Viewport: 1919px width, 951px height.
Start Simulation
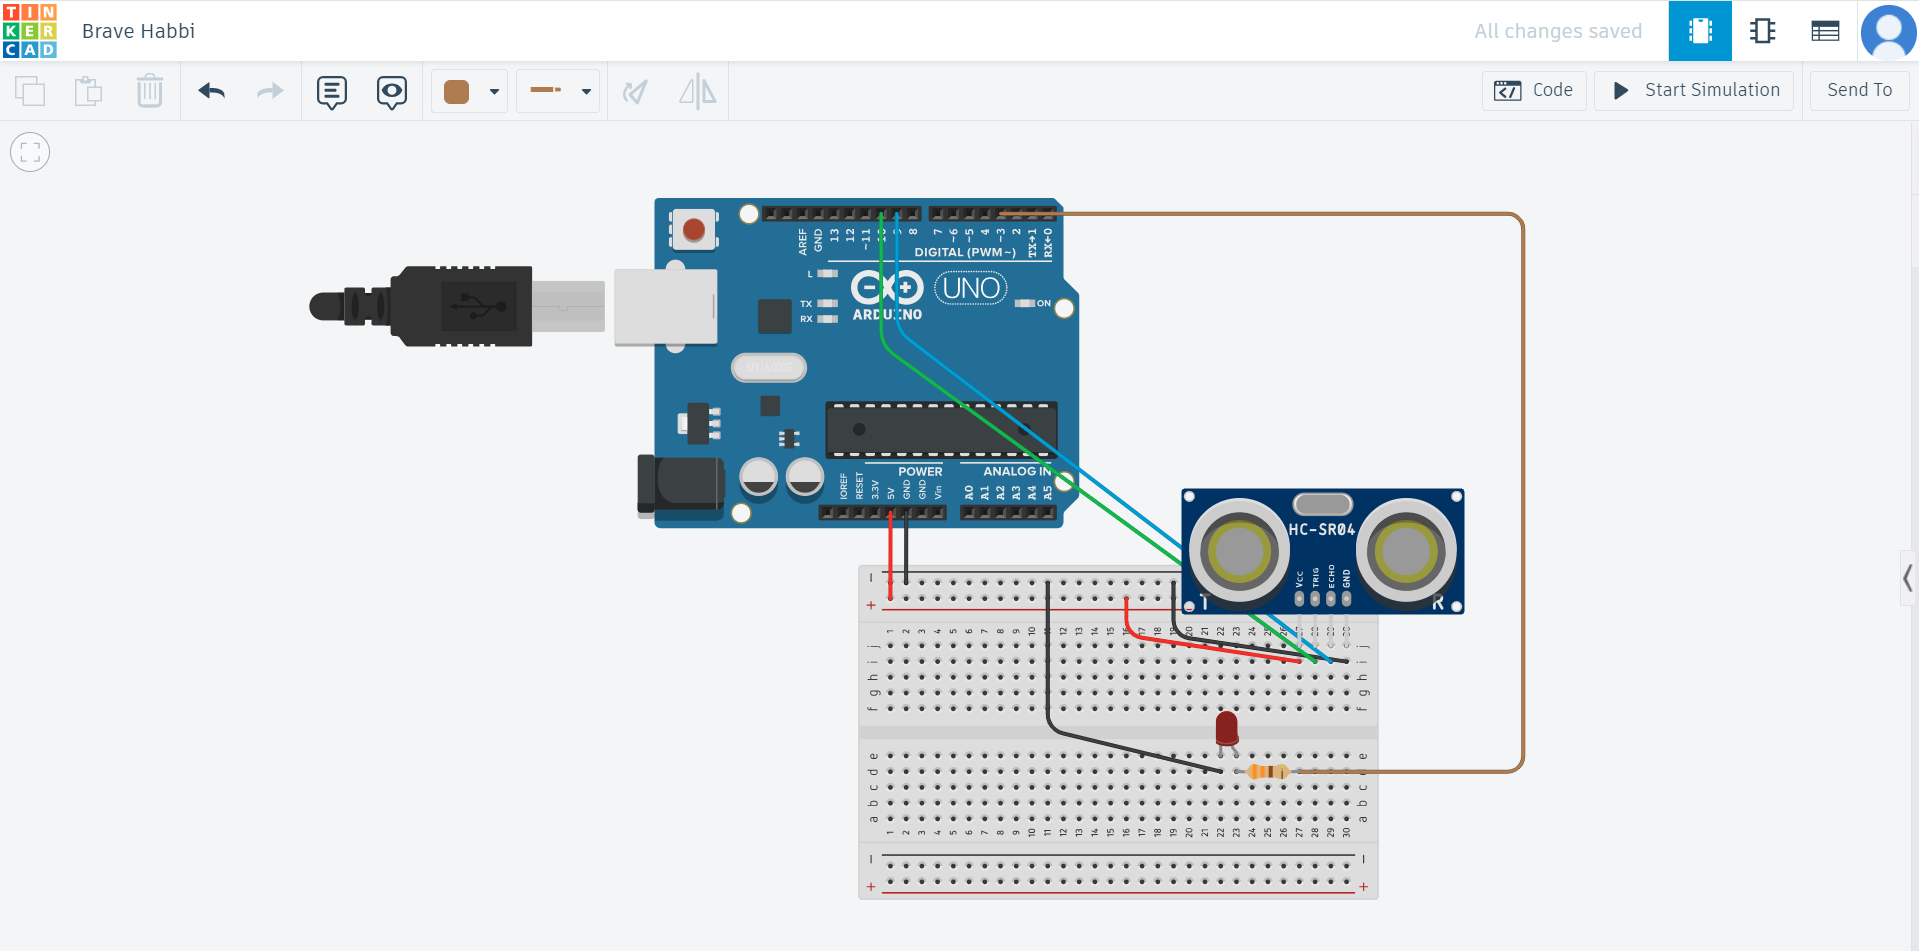[1694, 90]
